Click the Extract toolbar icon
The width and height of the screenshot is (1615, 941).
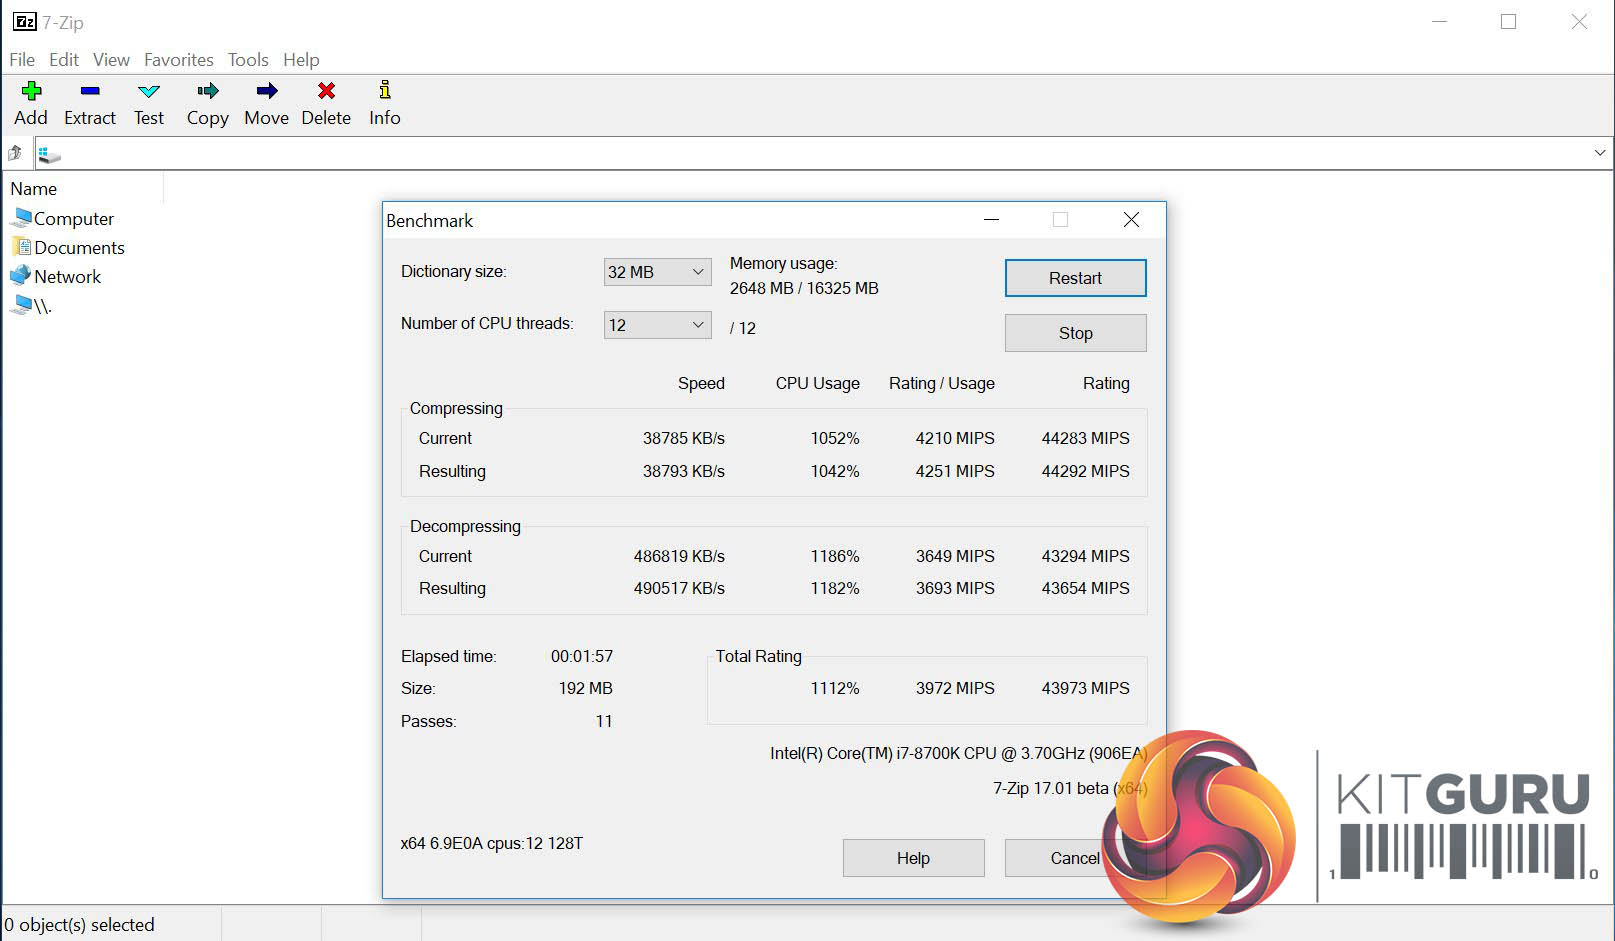[x=90, y=91]
